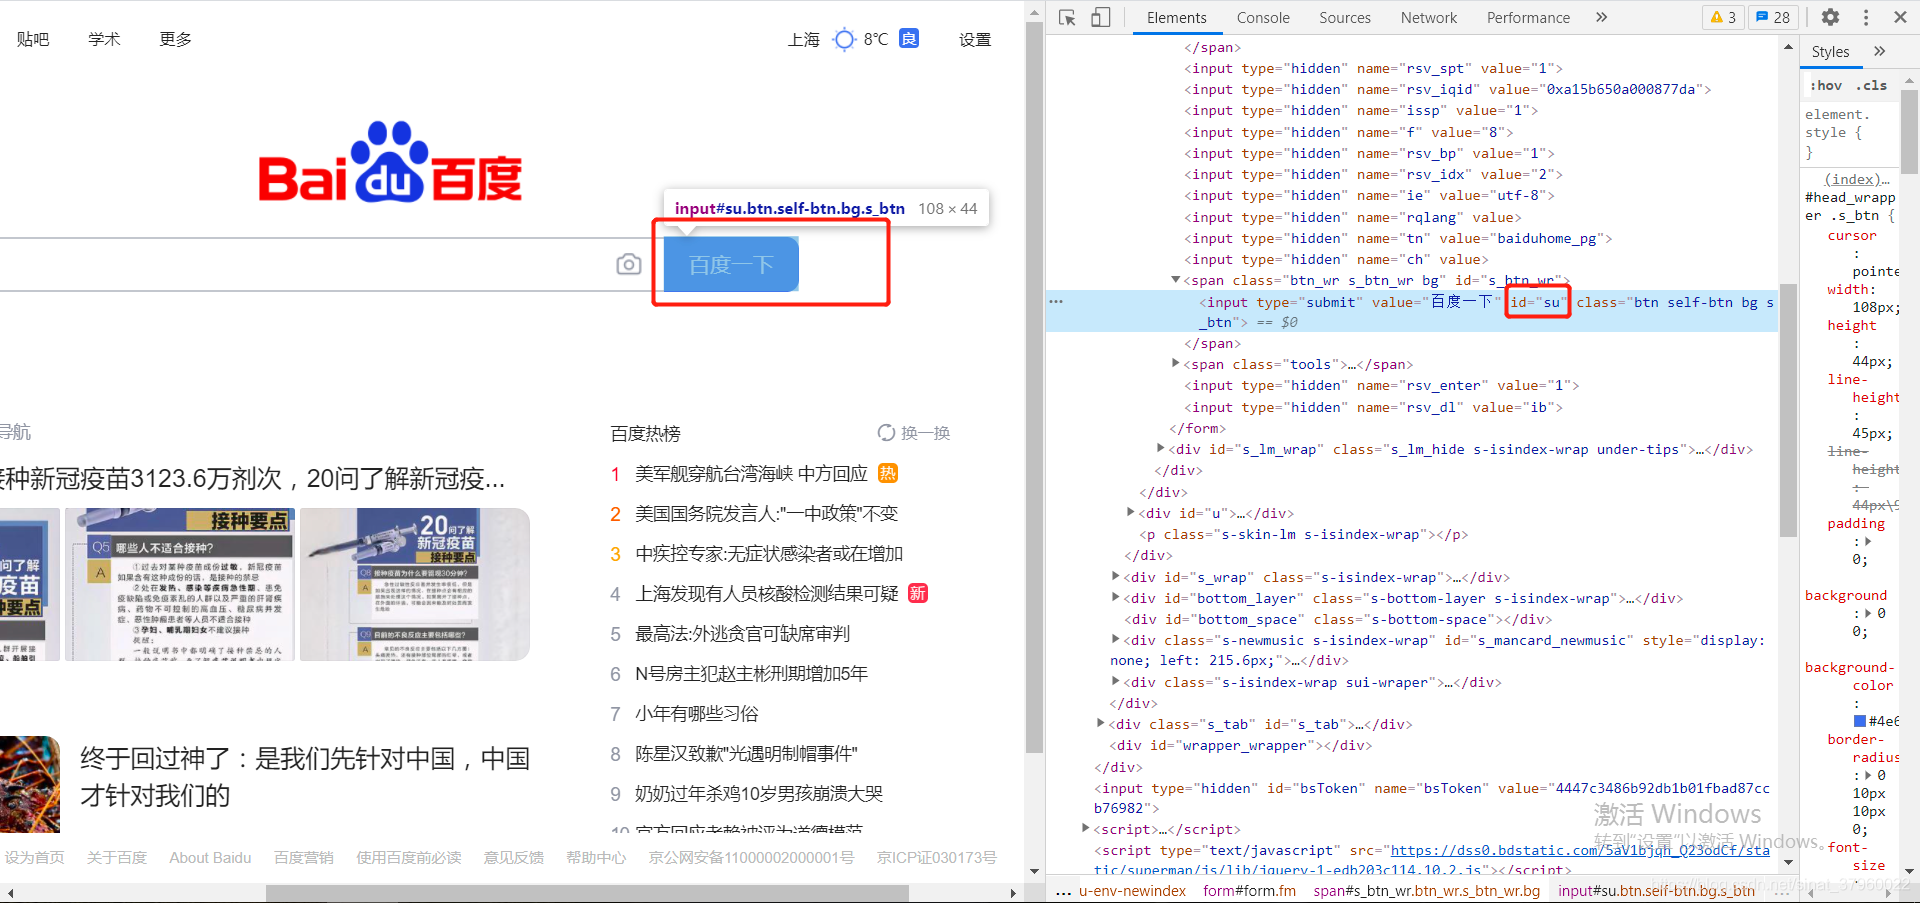Open hot item 最高法:外逃贪官可缺席审判
Viewport: 1920px width, 903px height.
click(x=742, y=633)
